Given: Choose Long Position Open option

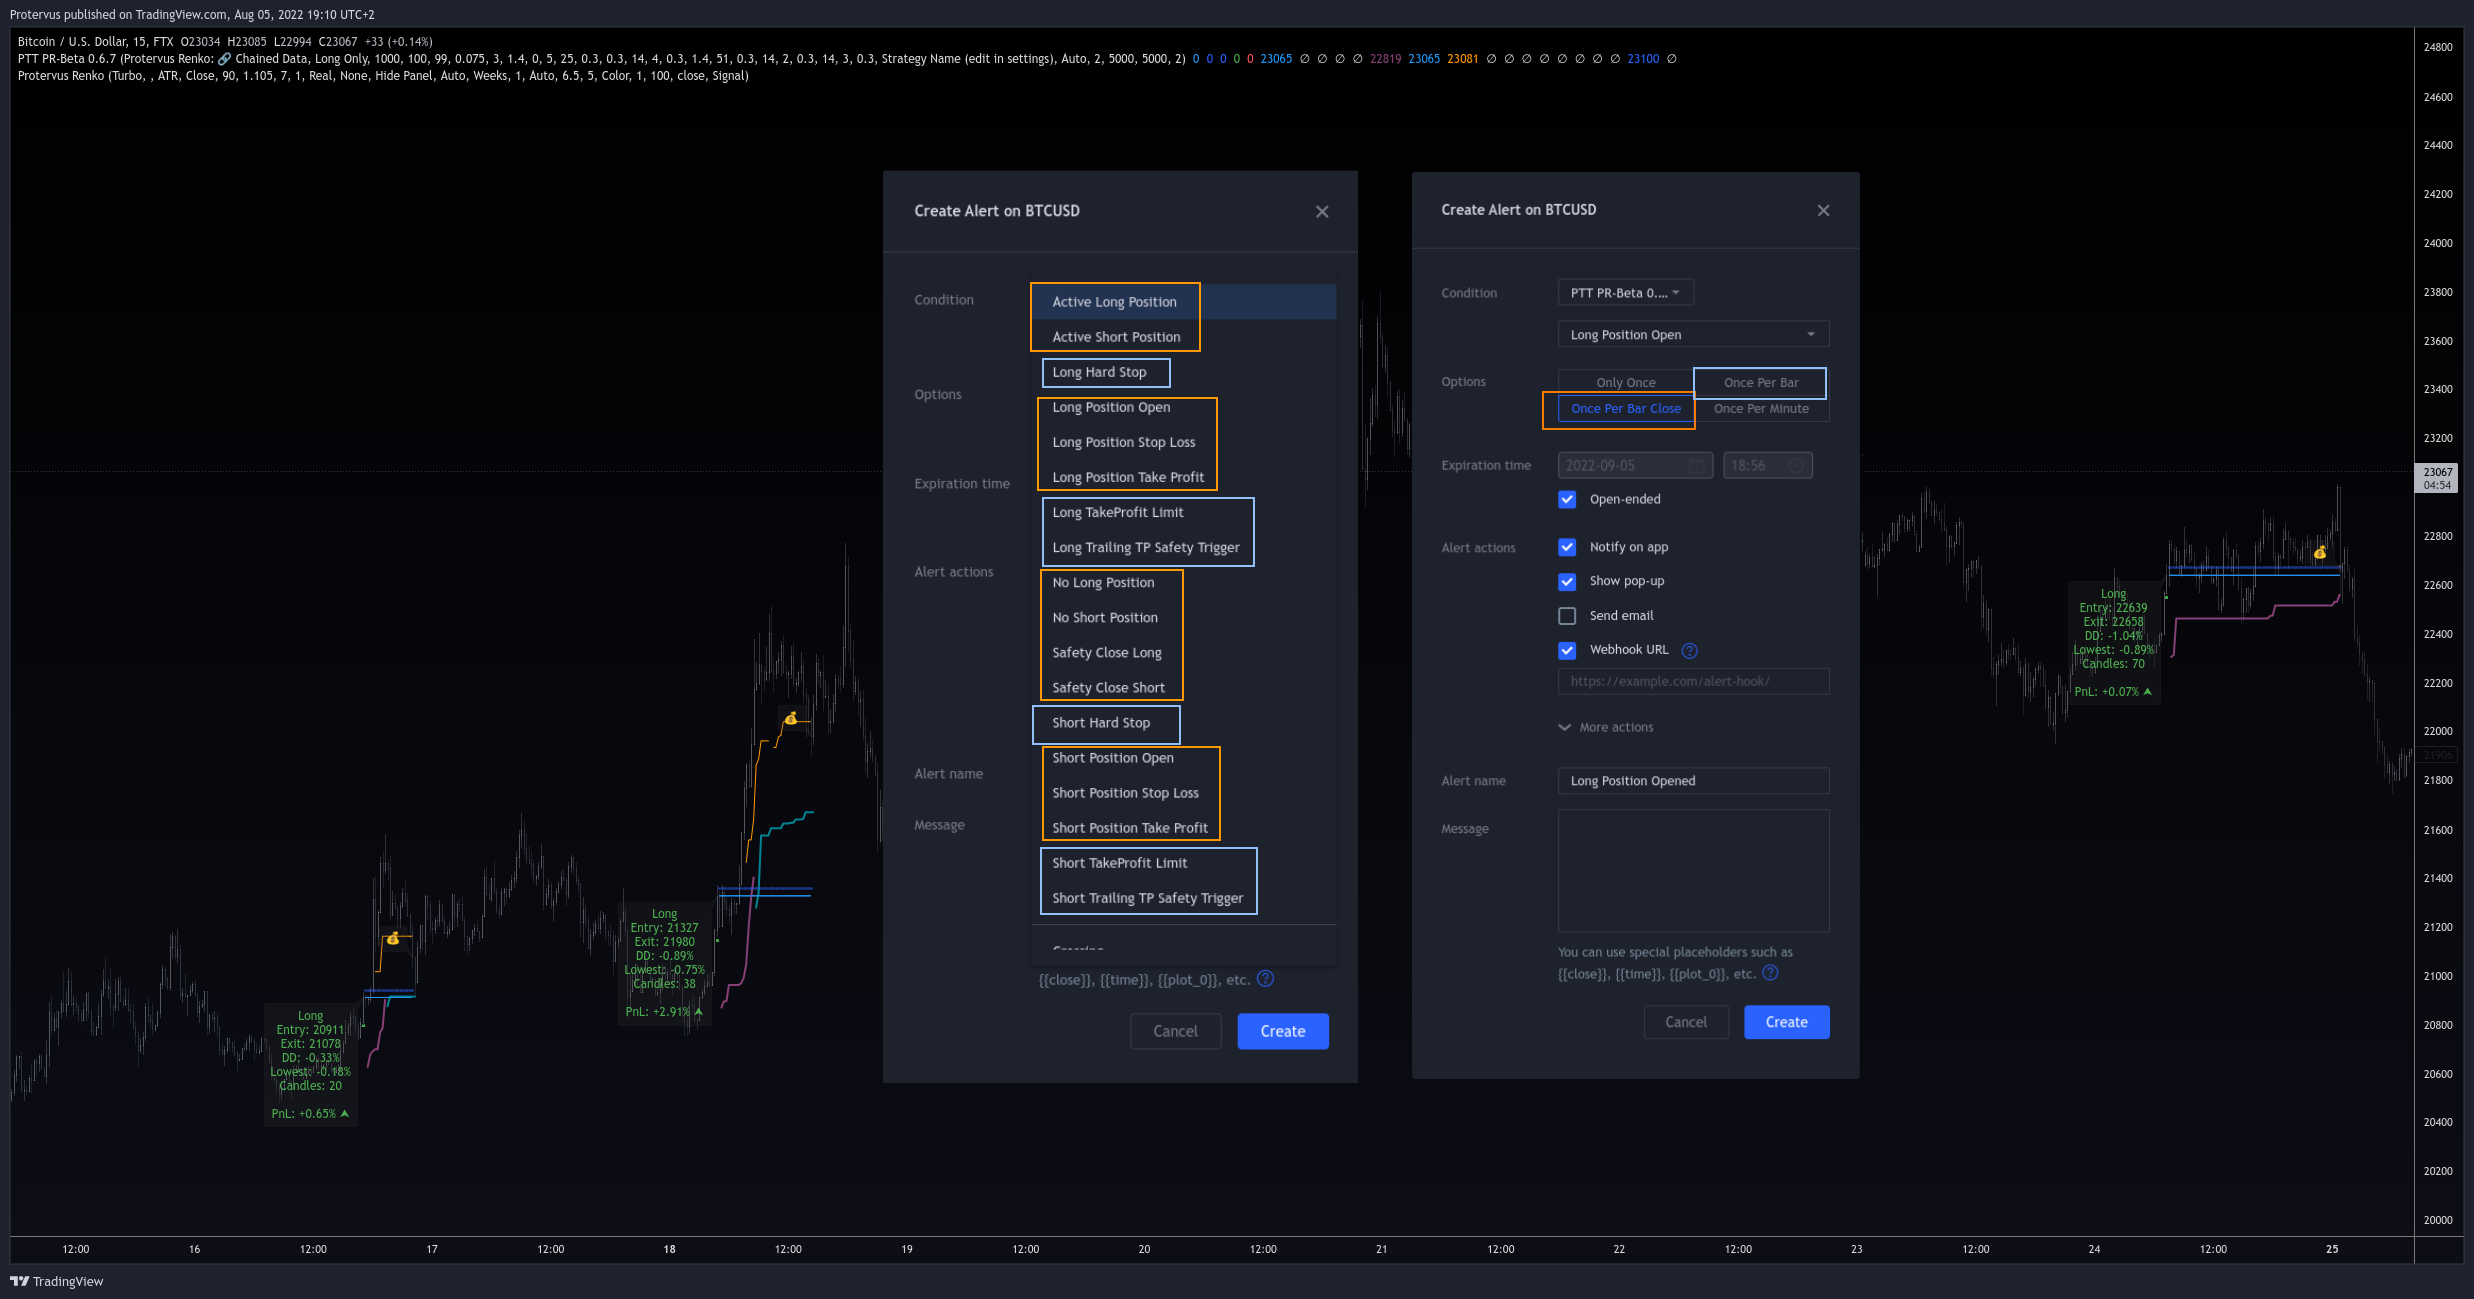Looking at the screenshot, I should 1184,407.
